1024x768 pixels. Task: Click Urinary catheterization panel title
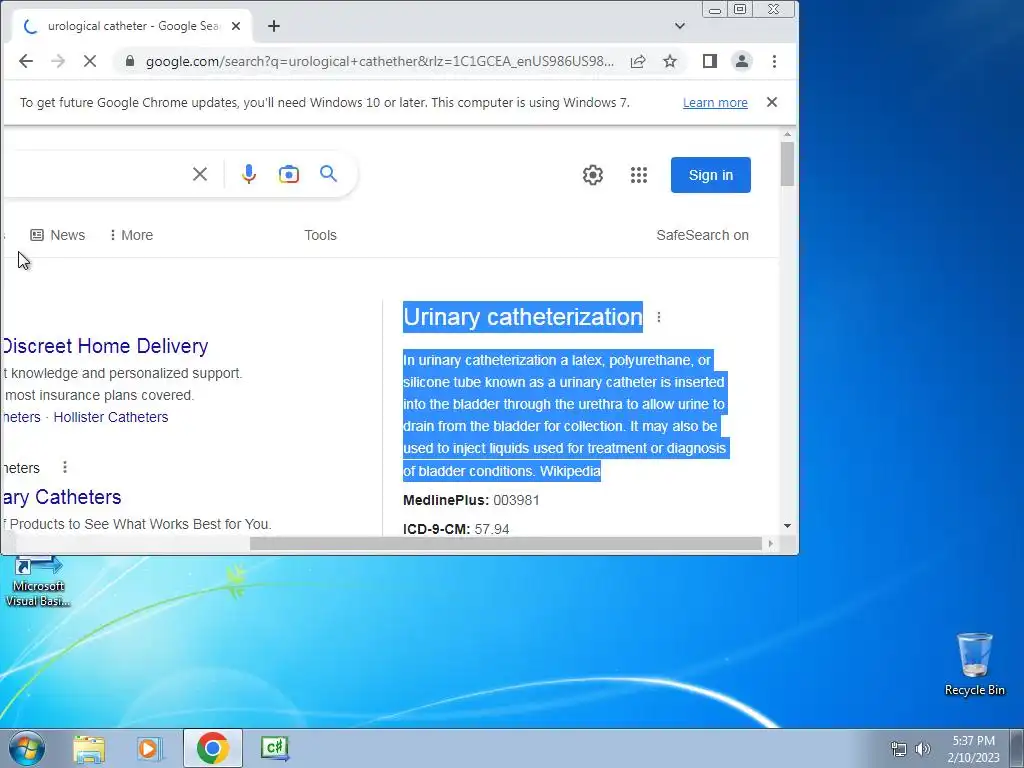click(523, 317)
